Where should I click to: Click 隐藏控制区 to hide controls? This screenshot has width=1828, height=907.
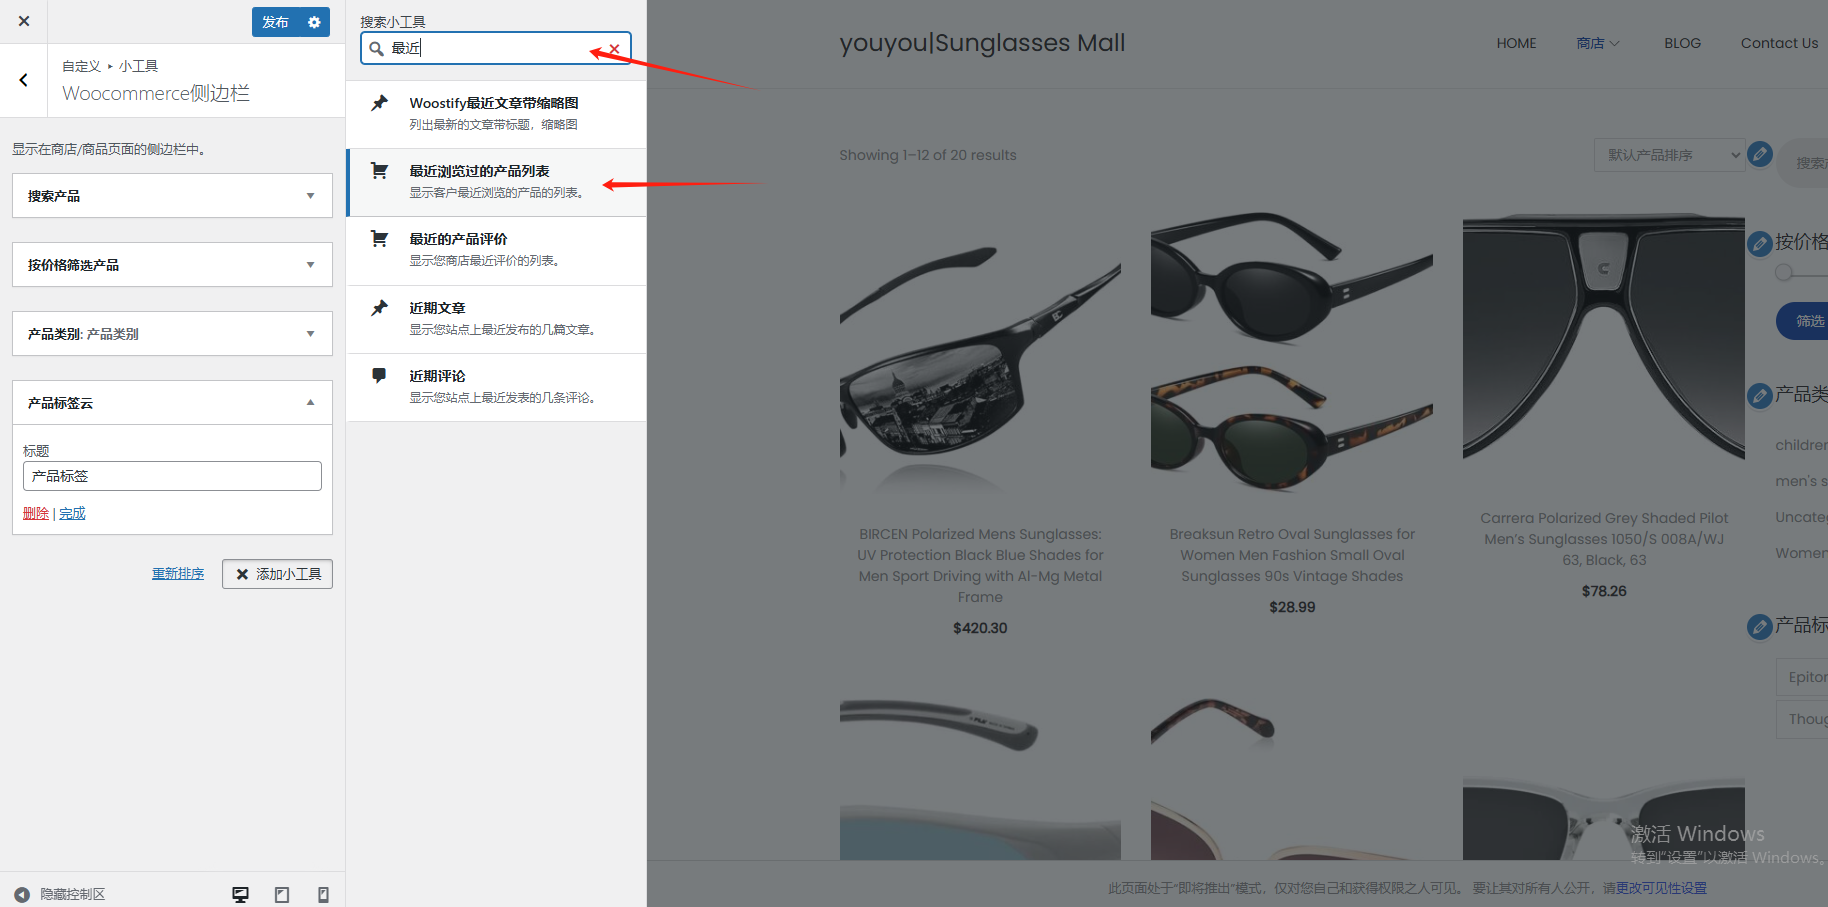pyautogui.click(x=60, y=894)
